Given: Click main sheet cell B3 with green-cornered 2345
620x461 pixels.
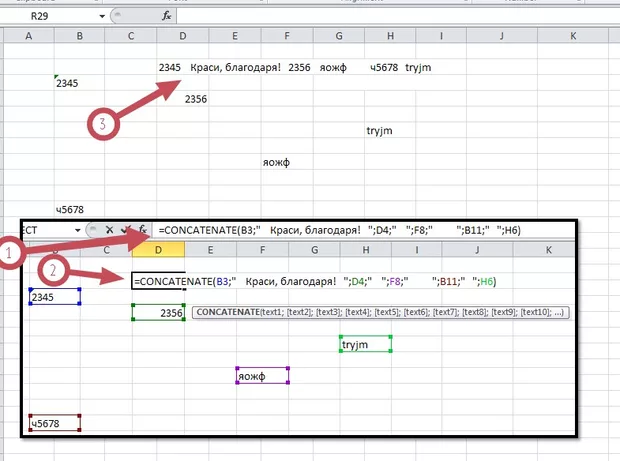Looking at the screenshot, I should [x=79, y=83].
